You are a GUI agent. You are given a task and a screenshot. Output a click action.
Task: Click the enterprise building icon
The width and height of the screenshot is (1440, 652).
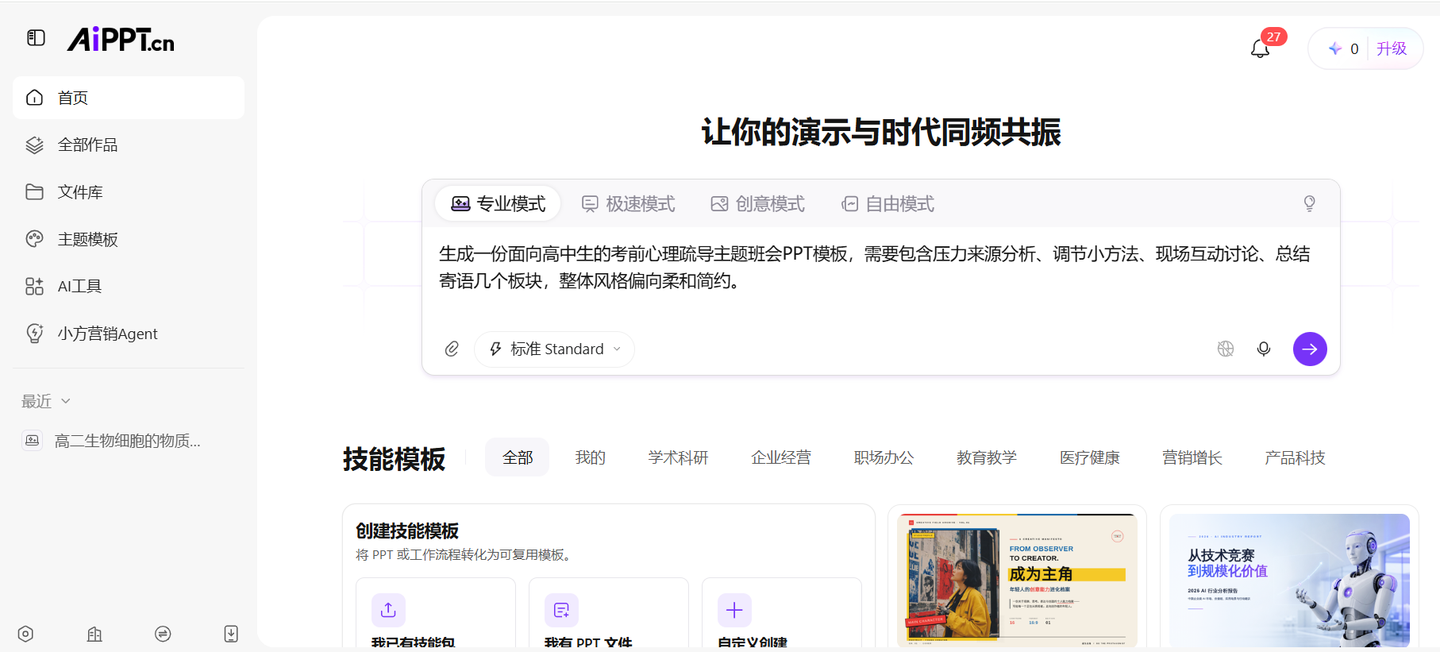click(x=95, y=634)
